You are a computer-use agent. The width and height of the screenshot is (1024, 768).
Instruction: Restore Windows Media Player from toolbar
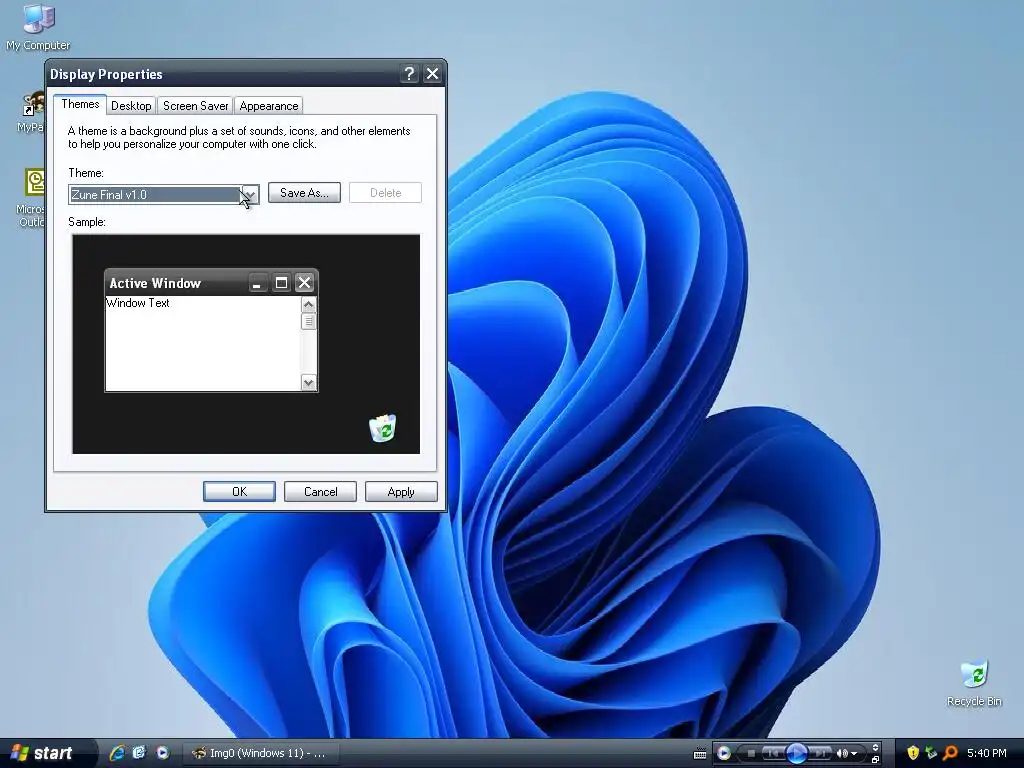[875, 760]
